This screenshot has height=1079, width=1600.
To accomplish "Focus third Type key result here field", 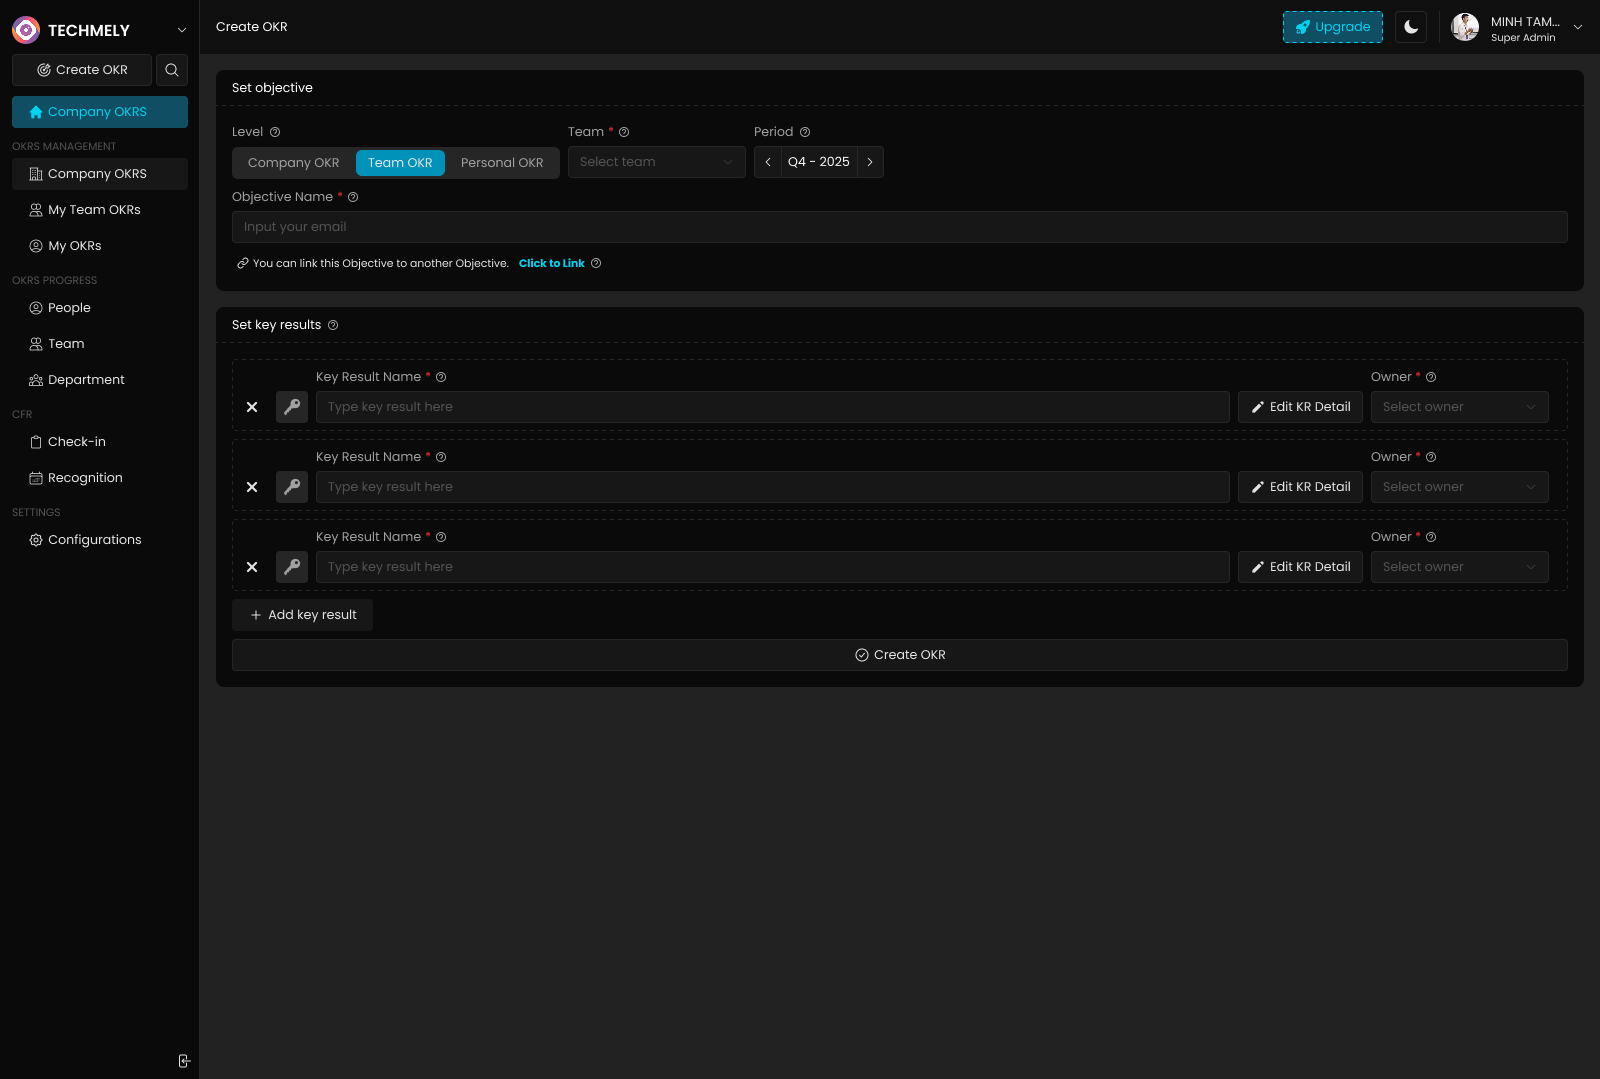I will point(773,567).
